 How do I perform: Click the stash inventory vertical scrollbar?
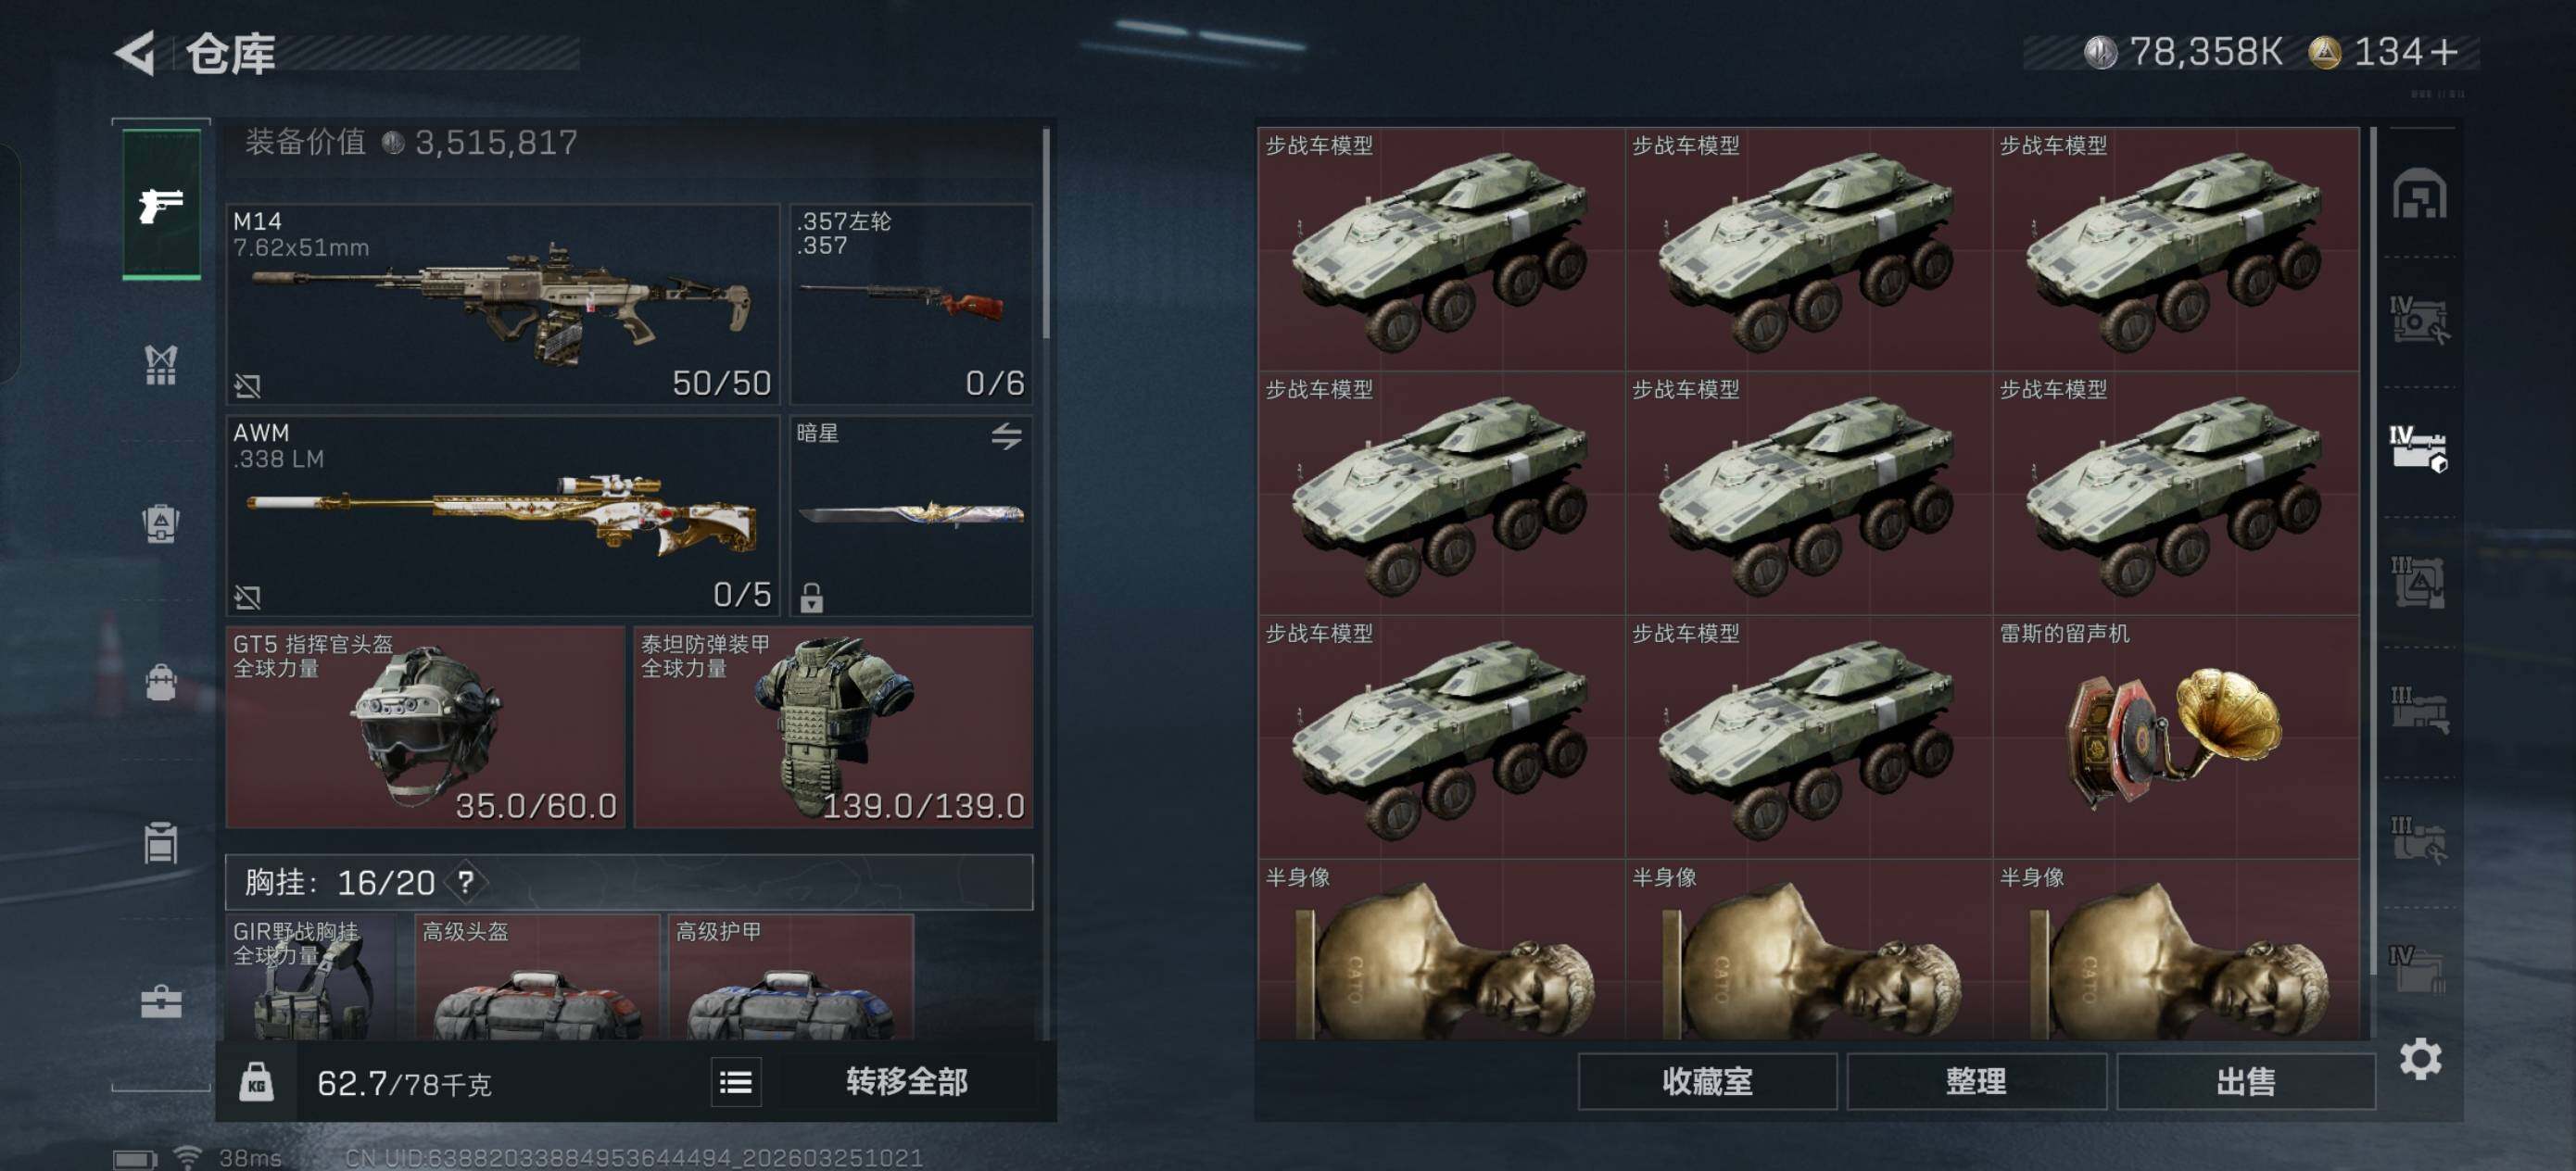click(x=2373, y=550)
